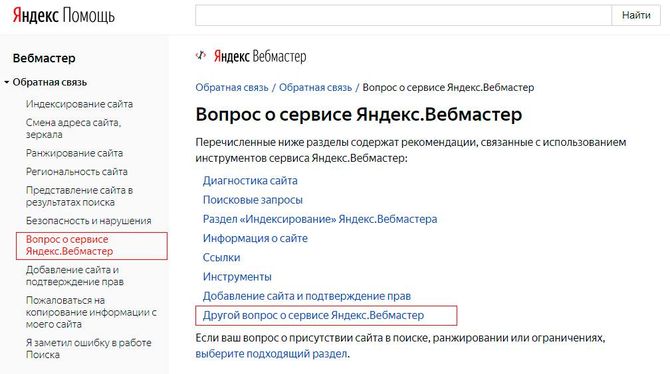
Task: Click first Обратная связь breadcrumb link
Action: point(232,87)
